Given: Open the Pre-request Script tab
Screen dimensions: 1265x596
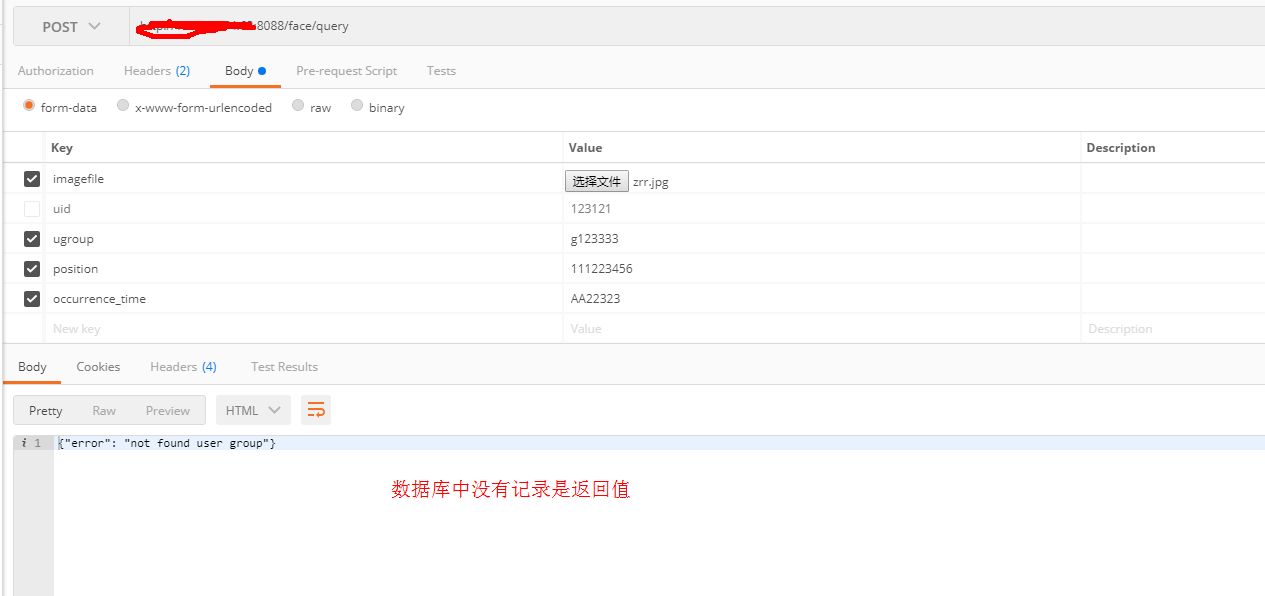Looking at the screenshot, I should pyautogui.click(x=346, y=71).
